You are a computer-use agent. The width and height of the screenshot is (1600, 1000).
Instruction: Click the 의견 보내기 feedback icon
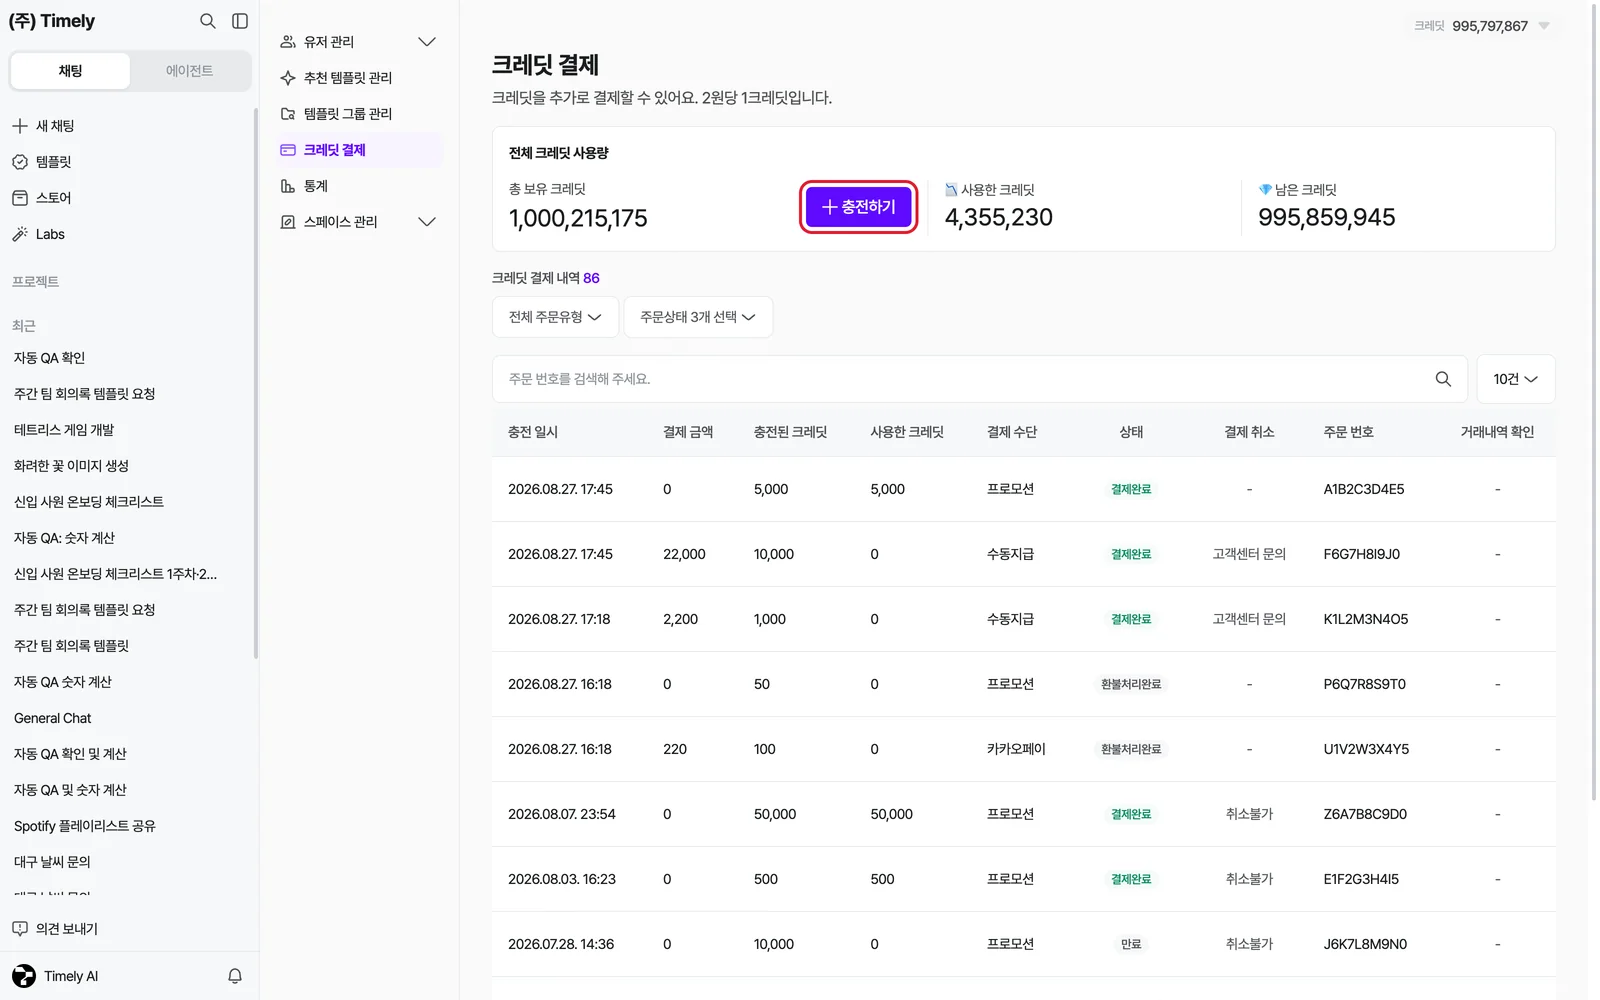point(20,929)
